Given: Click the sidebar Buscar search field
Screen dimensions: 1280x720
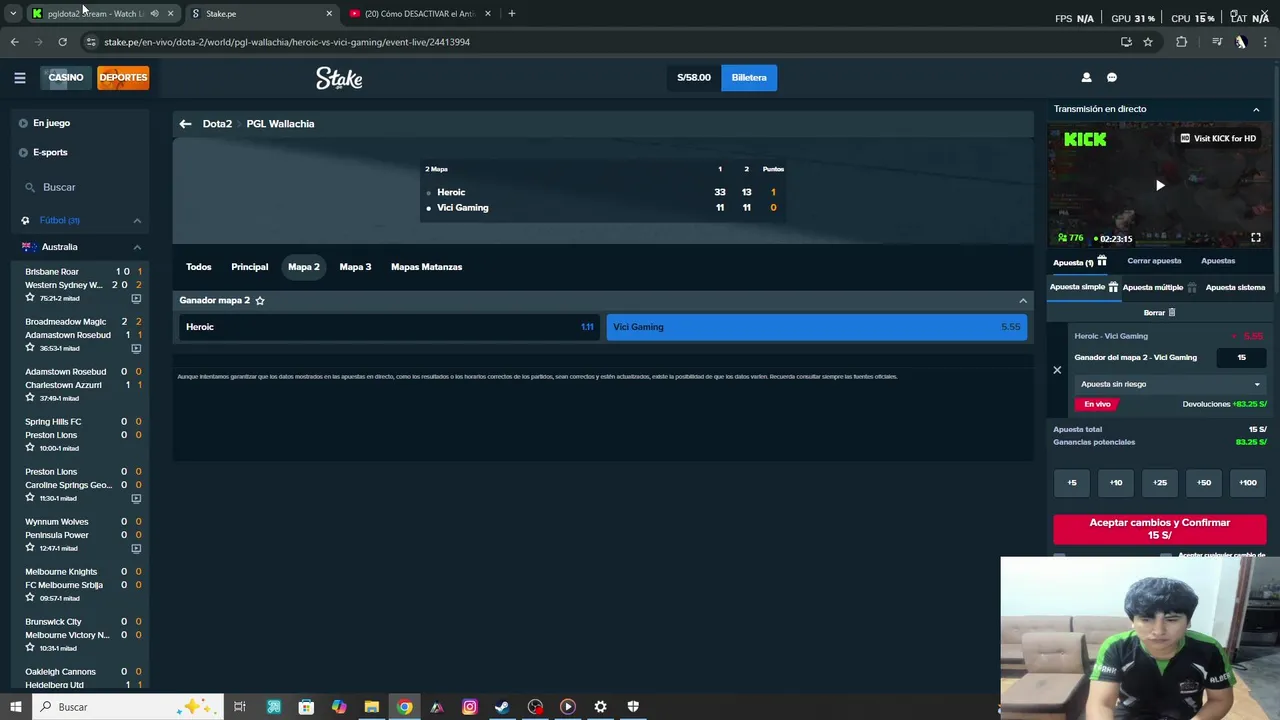Looking at the screenshot, I should tap(82, 187).
